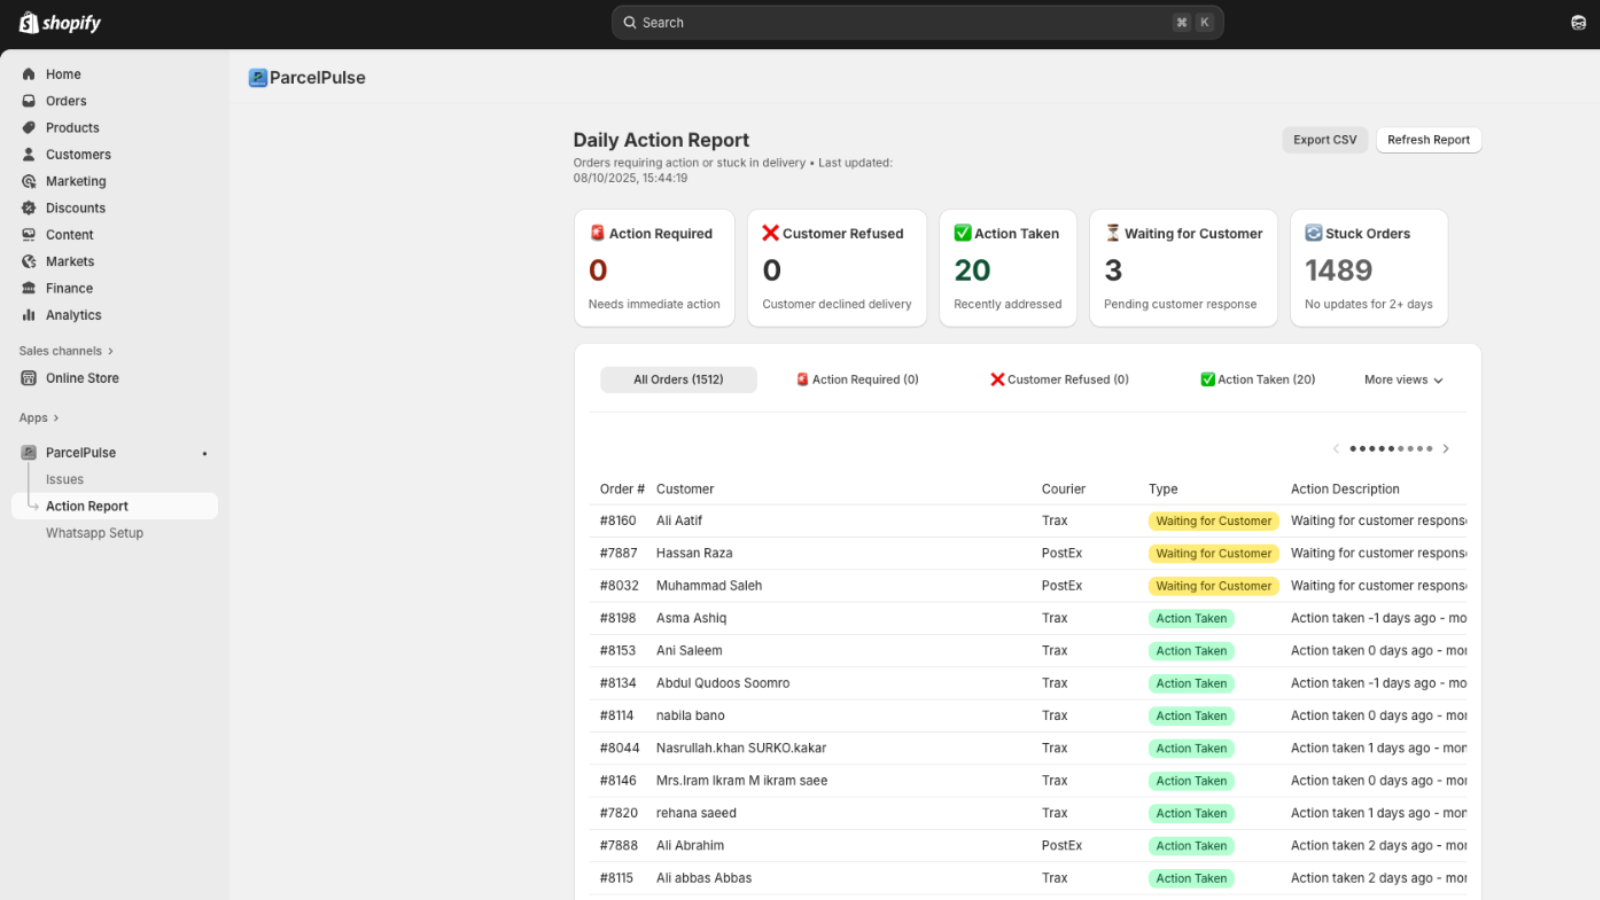Select the Customer Refused (0) tab
Image resolution: width=1600 pixels, height=900 pixels.
coord(1059,380)
